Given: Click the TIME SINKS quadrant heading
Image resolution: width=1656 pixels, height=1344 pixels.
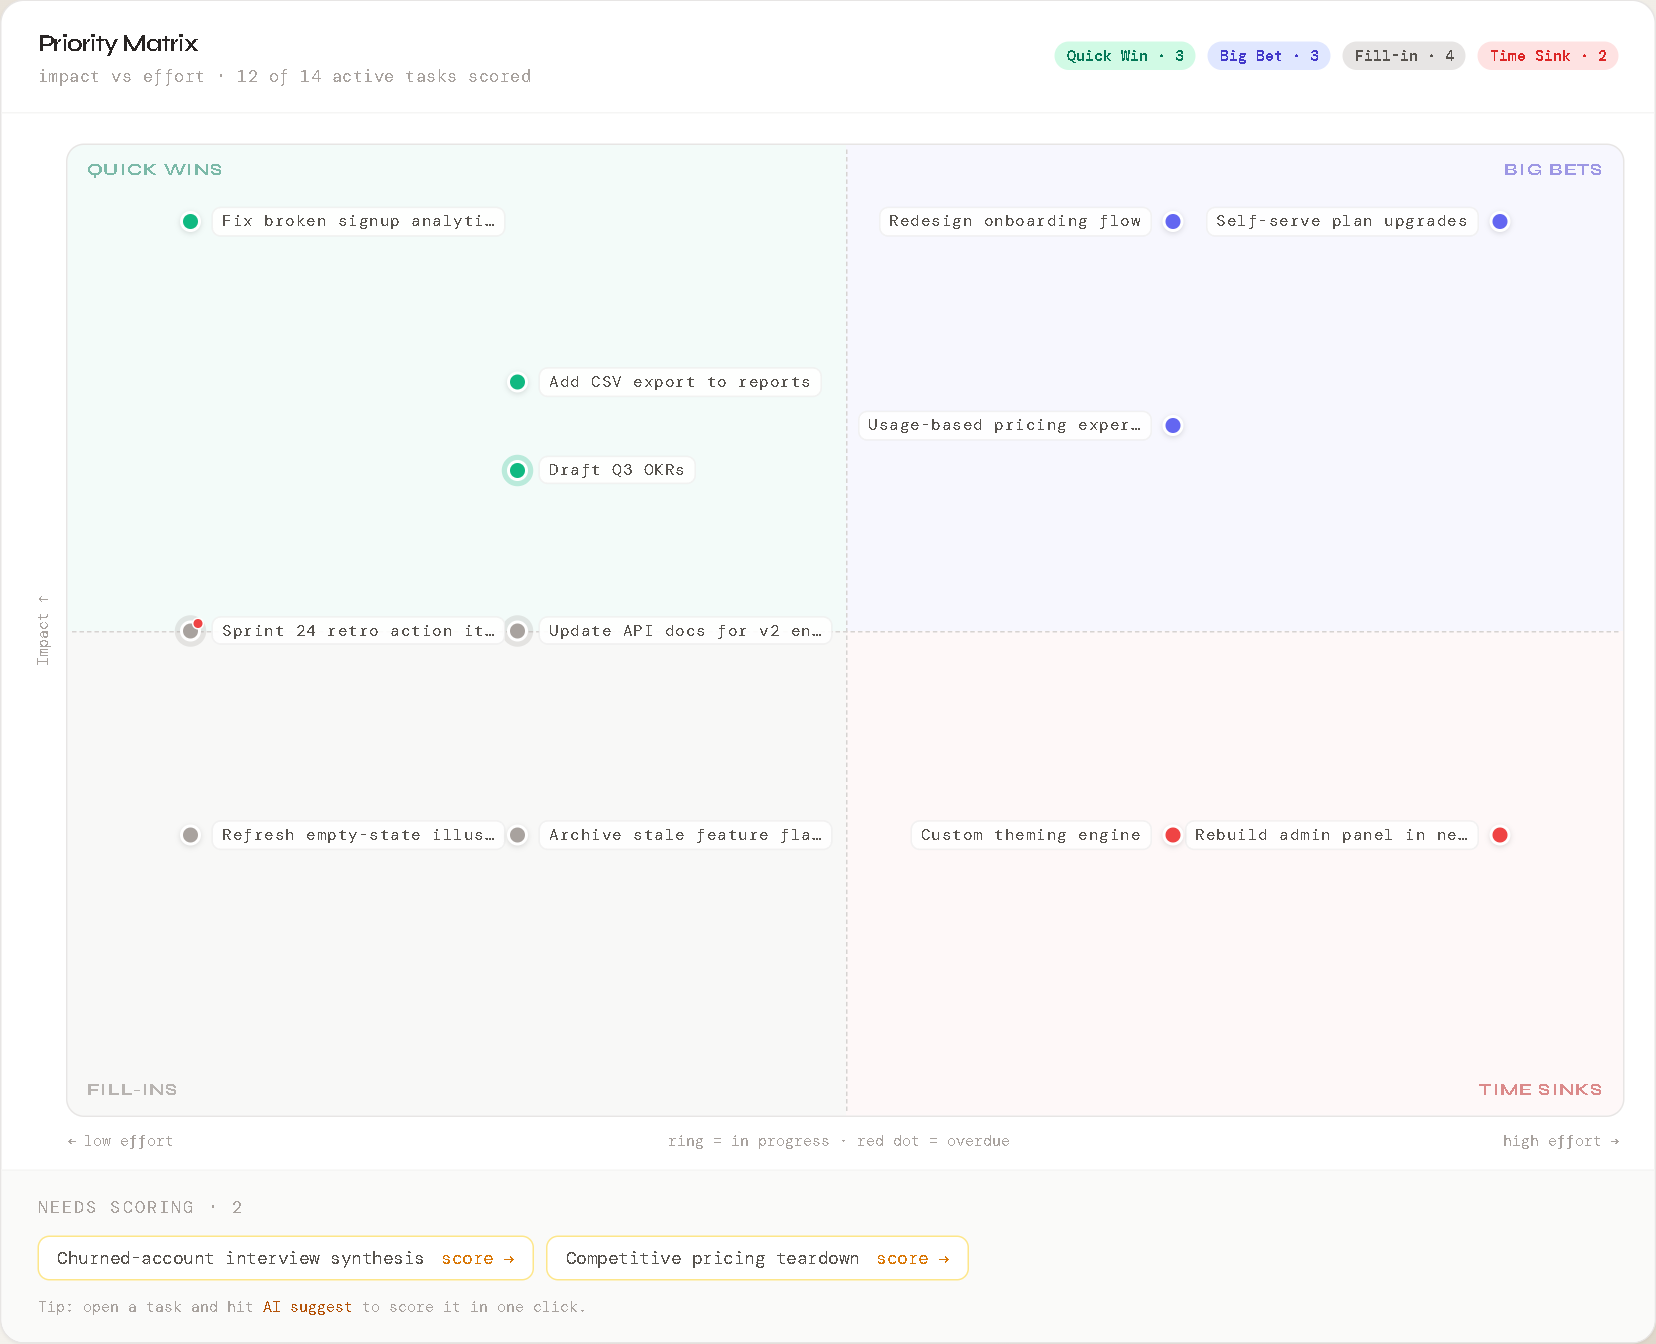Looking at the screenshot, I should pos(1540,1090).
